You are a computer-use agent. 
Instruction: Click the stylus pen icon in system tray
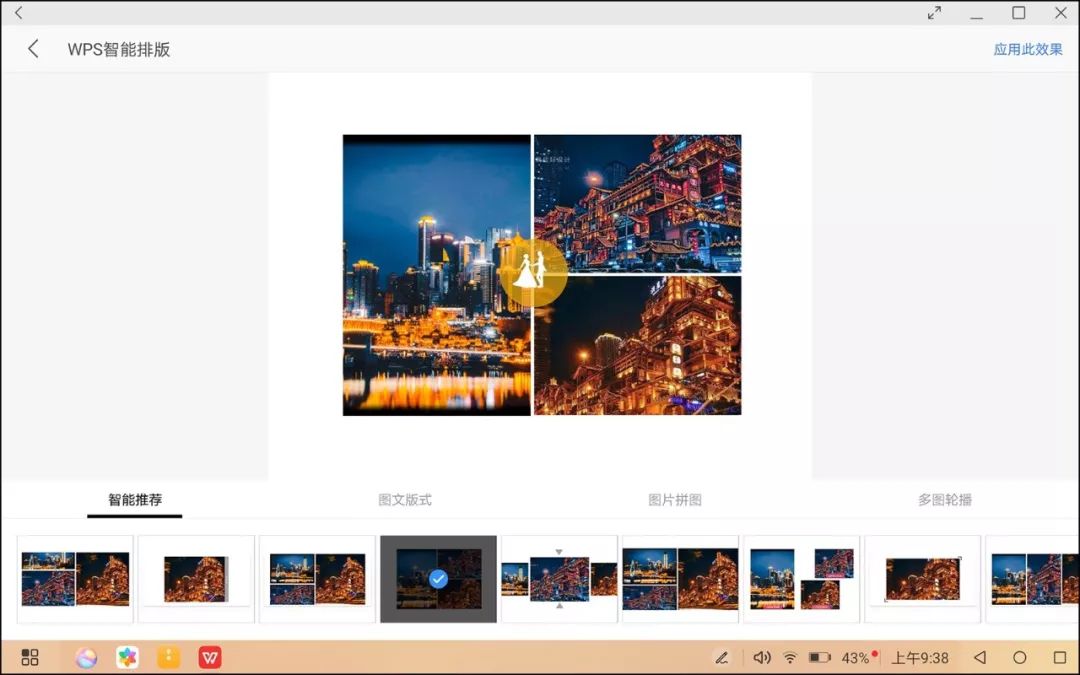pos(722,658)
